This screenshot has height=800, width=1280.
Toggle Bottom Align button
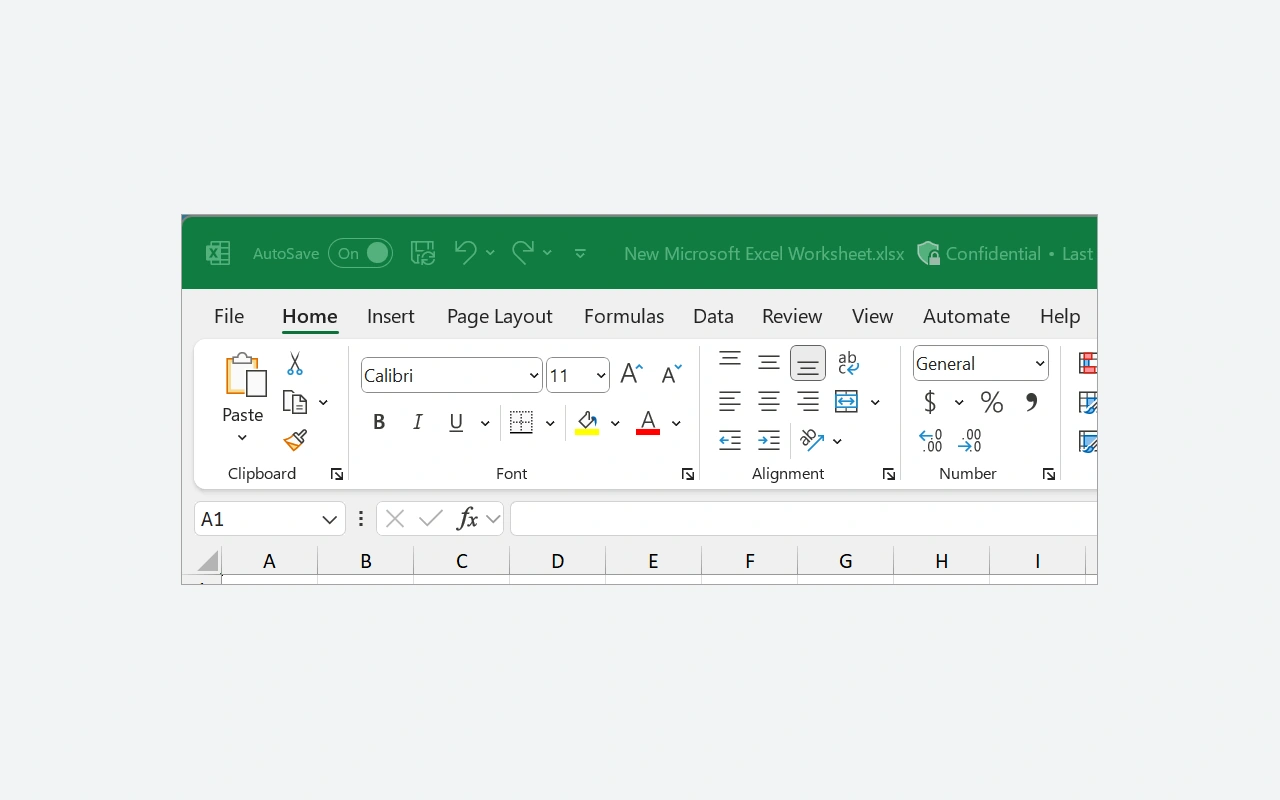tap(808, 364)
